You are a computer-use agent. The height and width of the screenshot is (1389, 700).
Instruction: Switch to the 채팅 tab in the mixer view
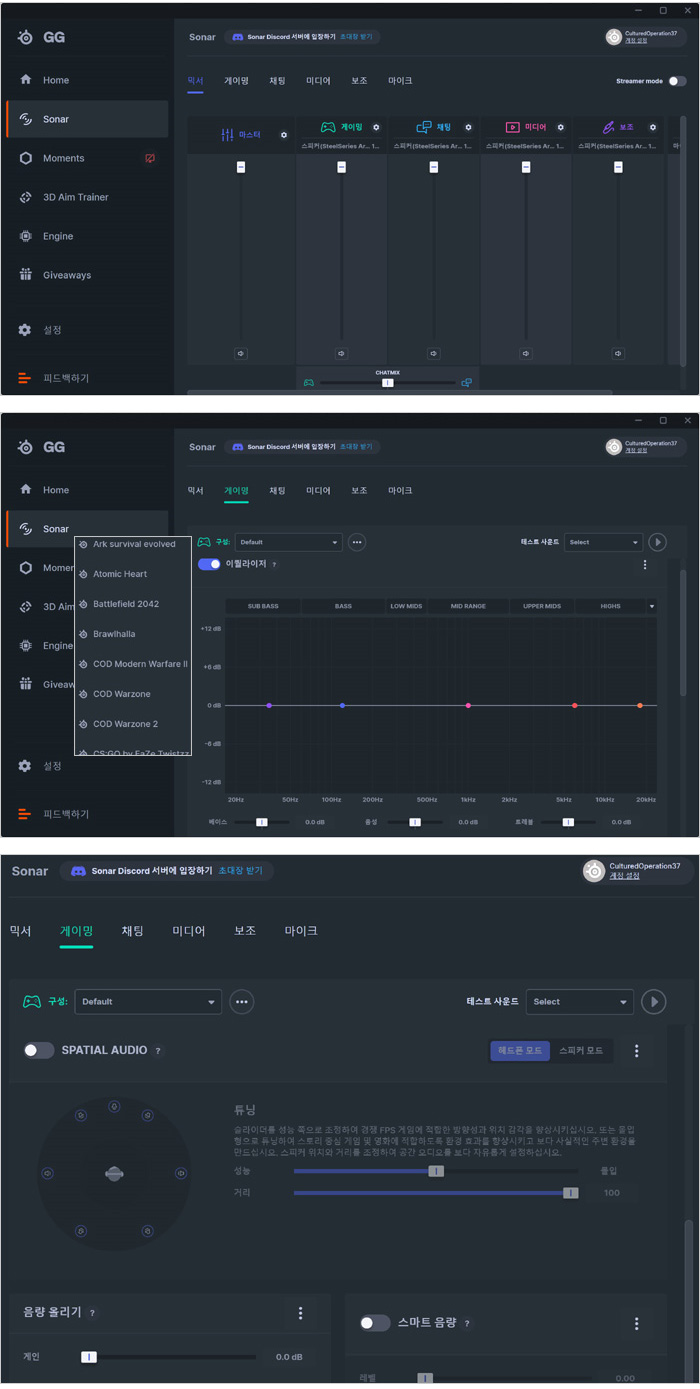[277, 81]
